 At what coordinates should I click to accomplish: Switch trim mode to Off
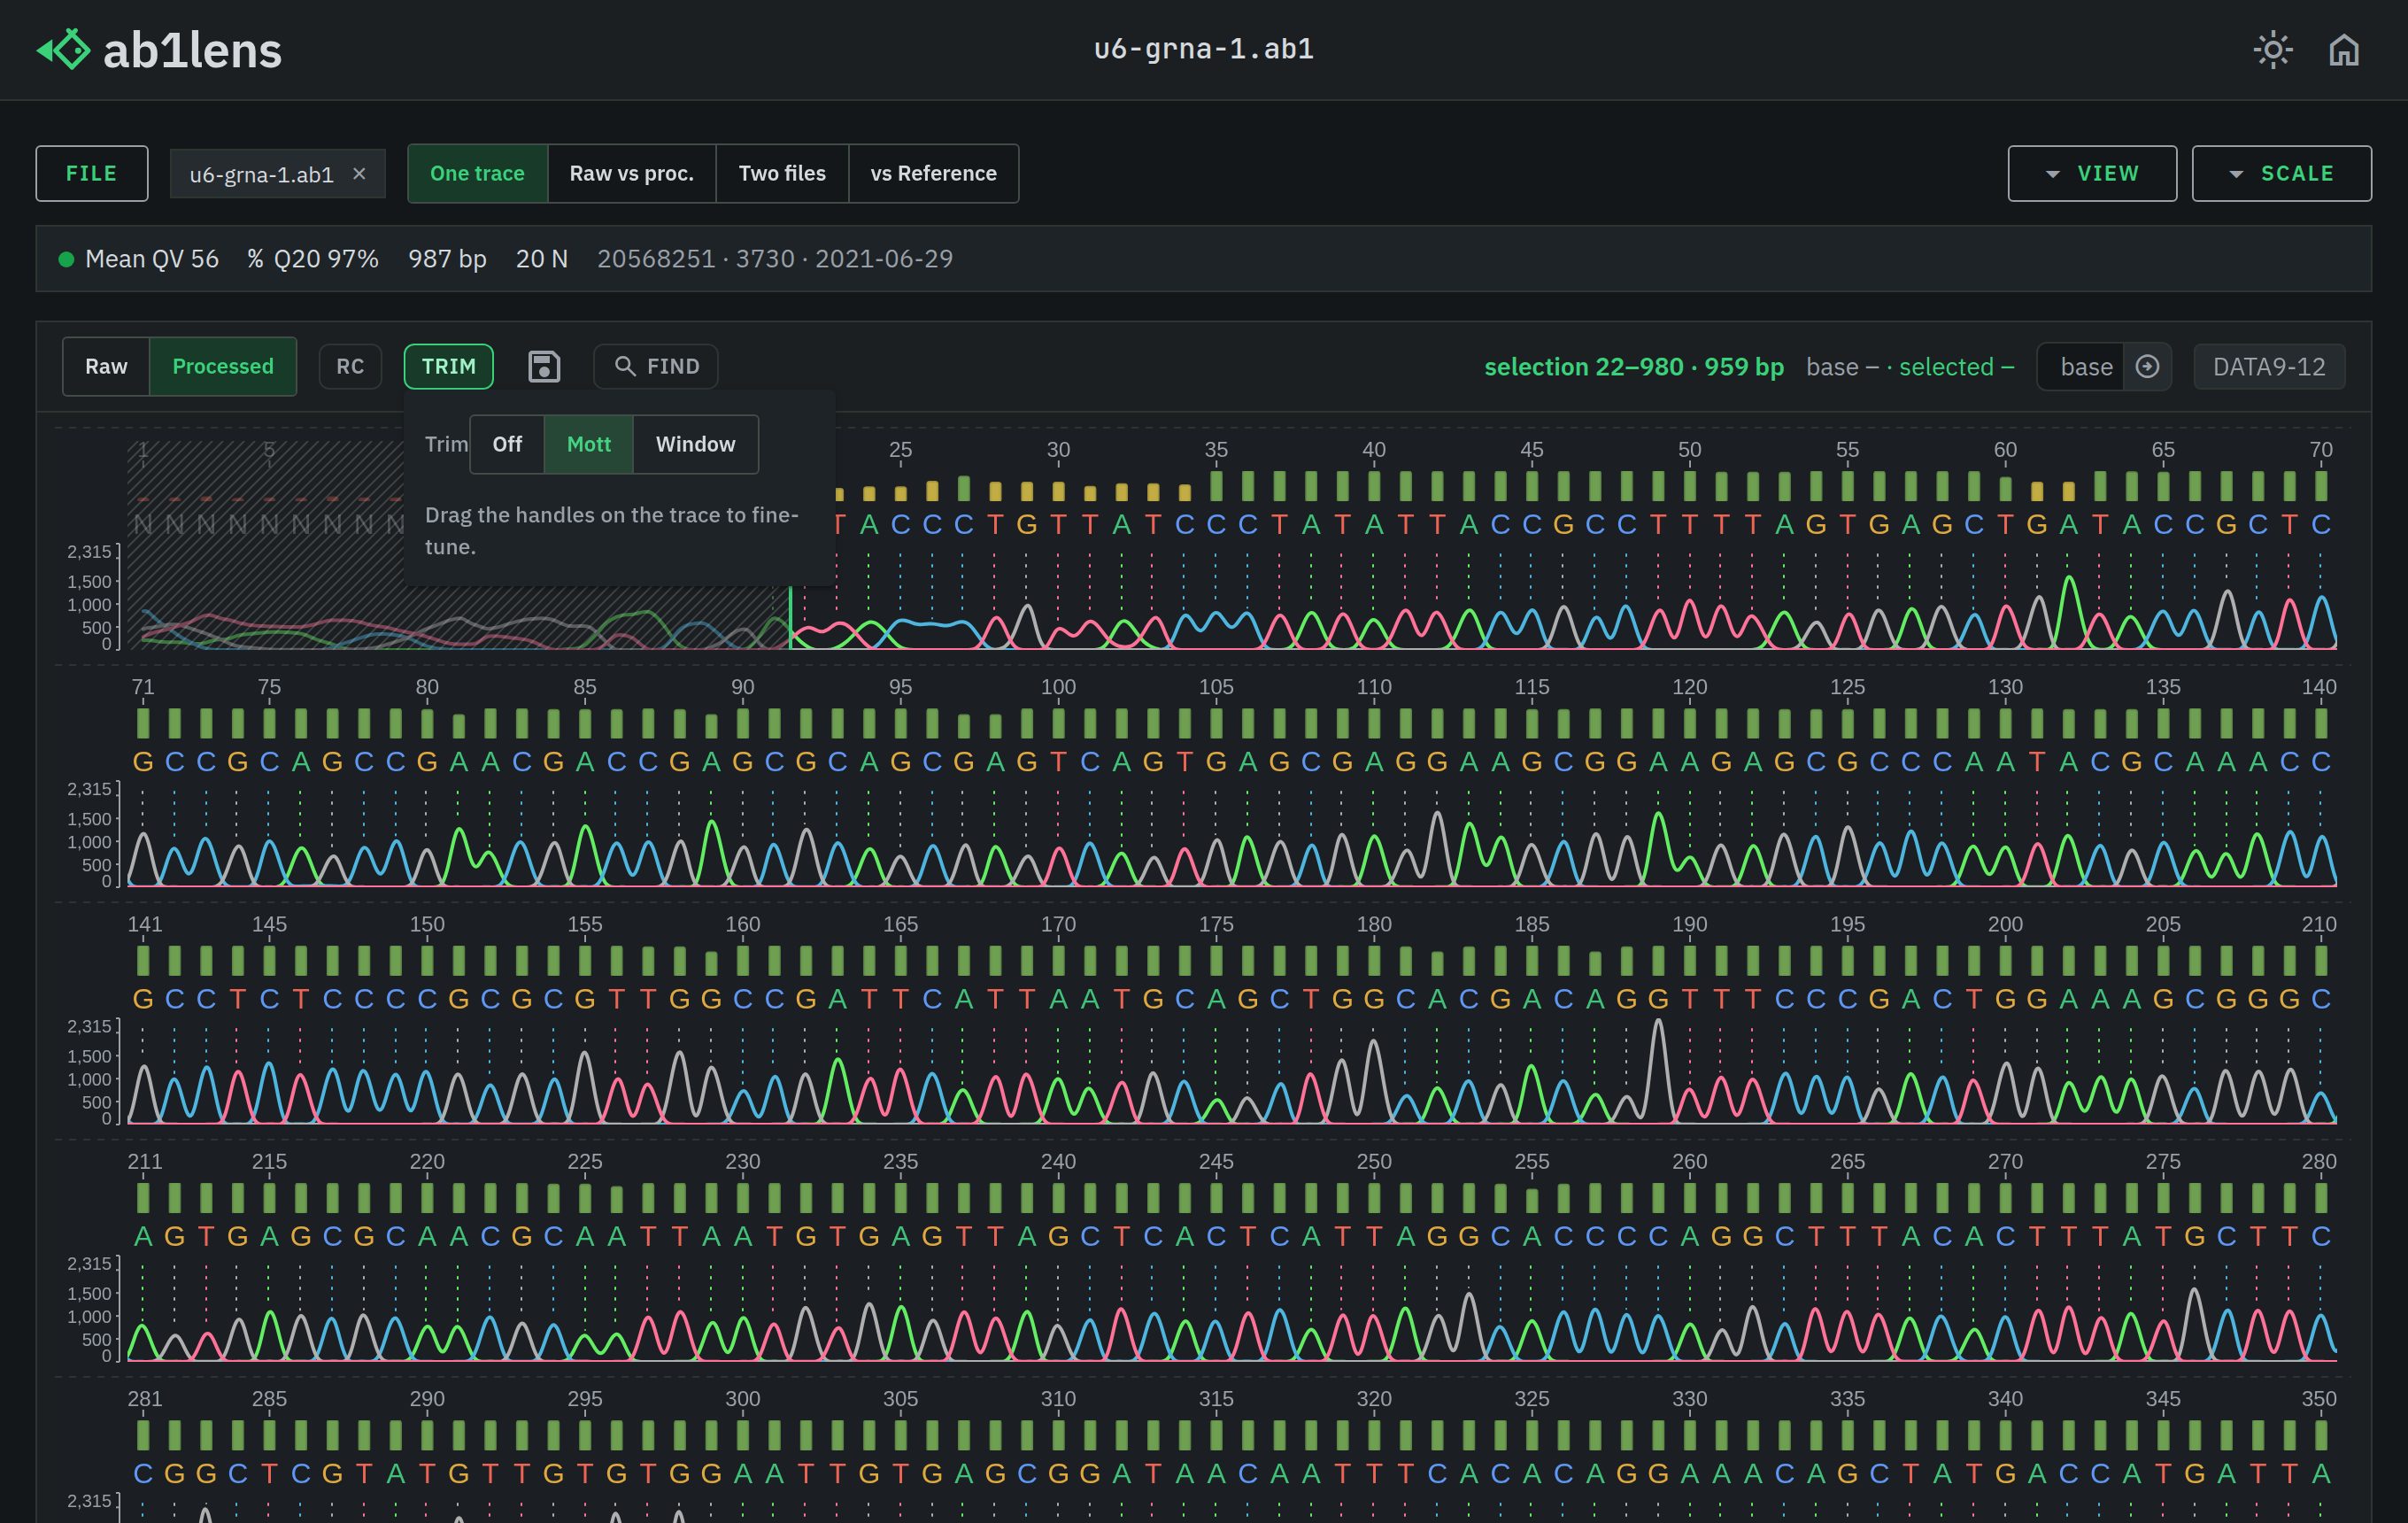pyautogui.click(x=507, y=444)
